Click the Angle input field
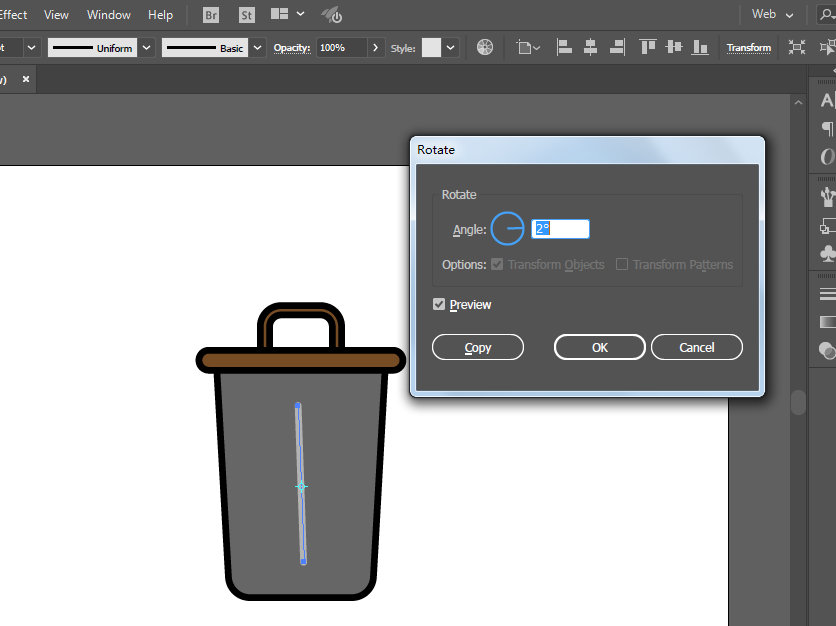836x626 pixels. tap(560, 229)
